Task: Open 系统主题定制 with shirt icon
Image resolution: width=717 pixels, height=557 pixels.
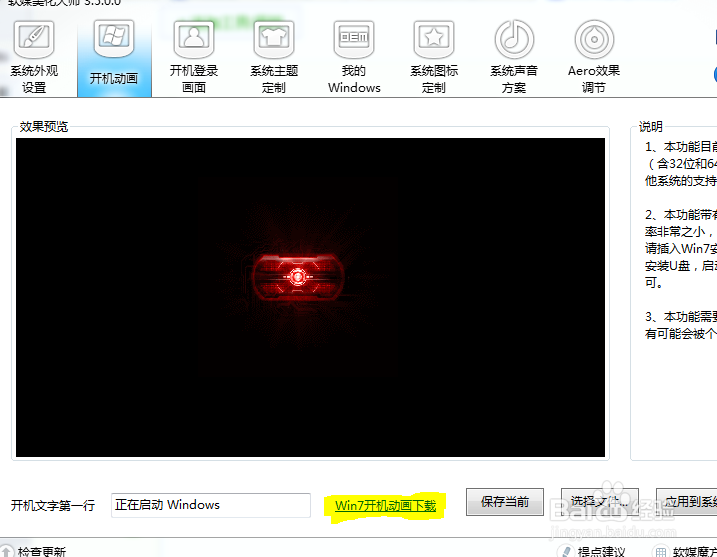Action: pyautogui.click(x=274, y=57)
